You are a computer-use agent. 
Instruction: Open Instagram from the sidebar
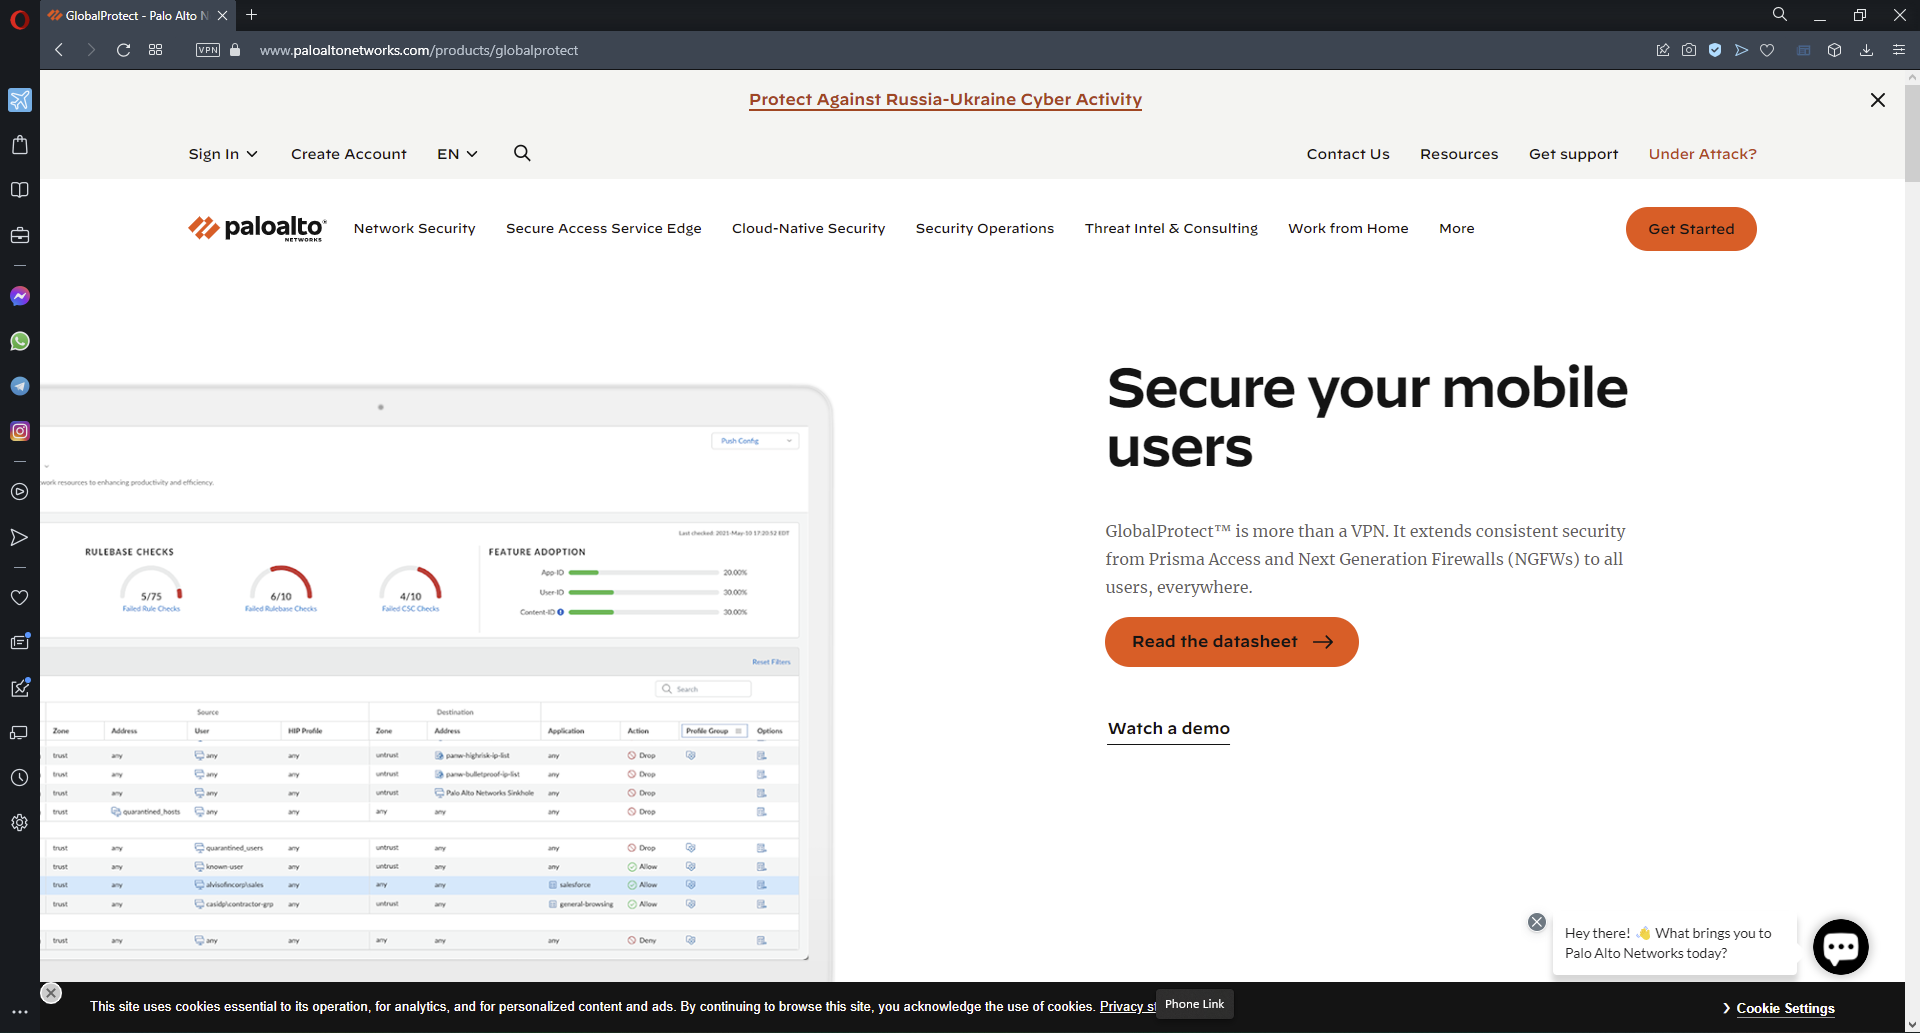pos(20,431)
